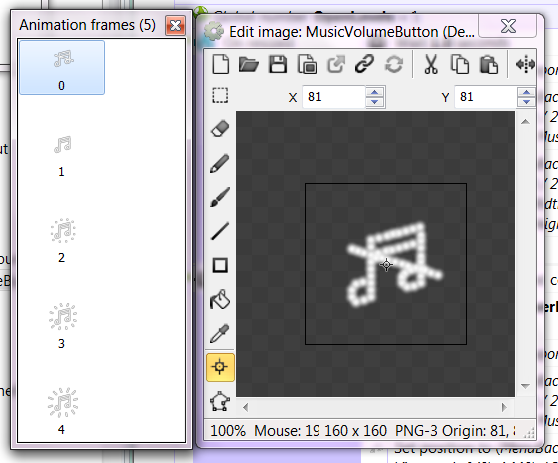Toggle the Set origin and image points tool
The width and height of the screenshot is (558, 463).
coord(220,367)
